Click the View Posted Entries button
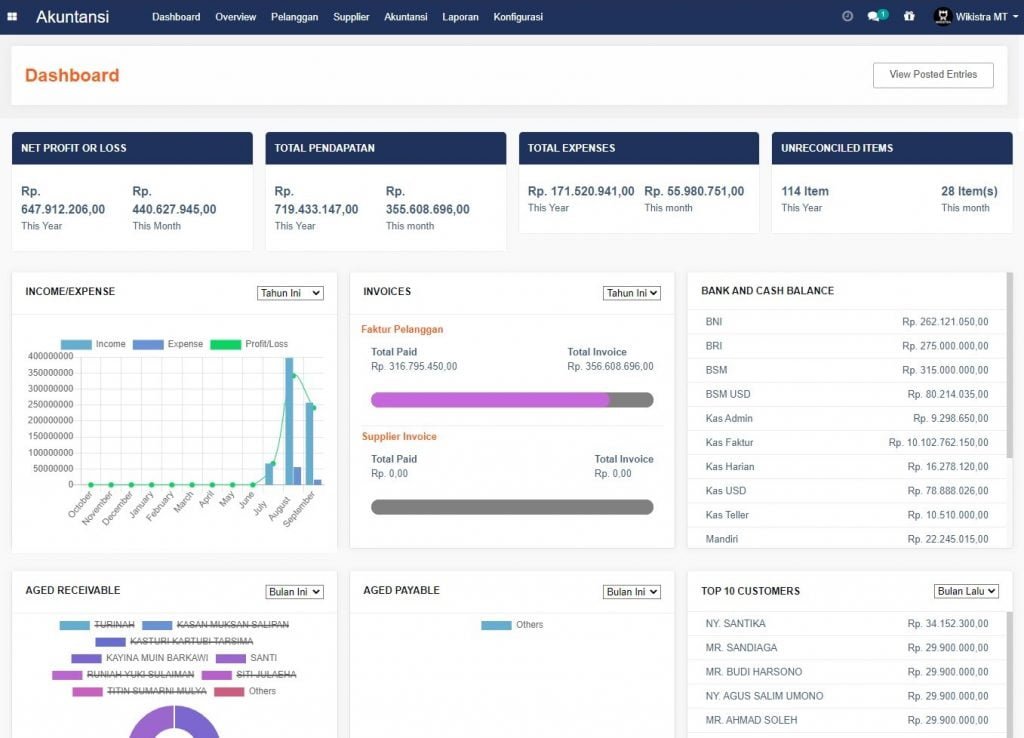 (932, 75)
